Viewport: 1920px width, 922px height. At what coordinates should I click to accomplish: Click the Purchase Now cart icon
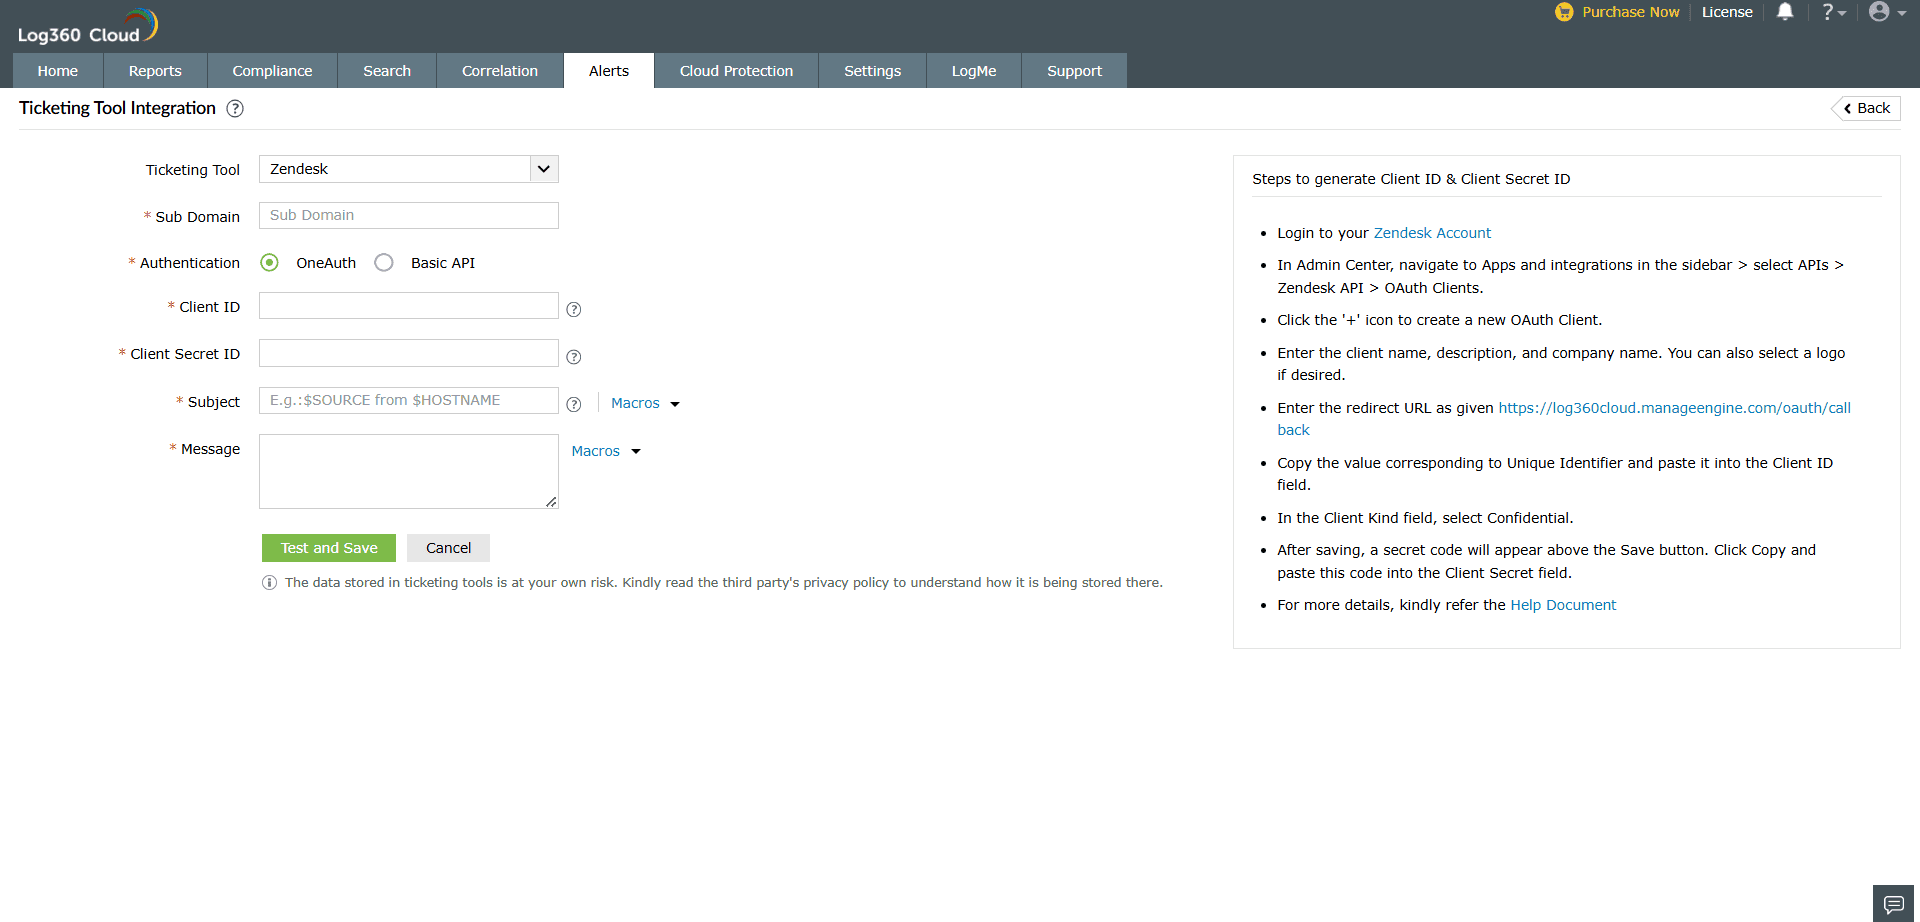click(1564, 12)
